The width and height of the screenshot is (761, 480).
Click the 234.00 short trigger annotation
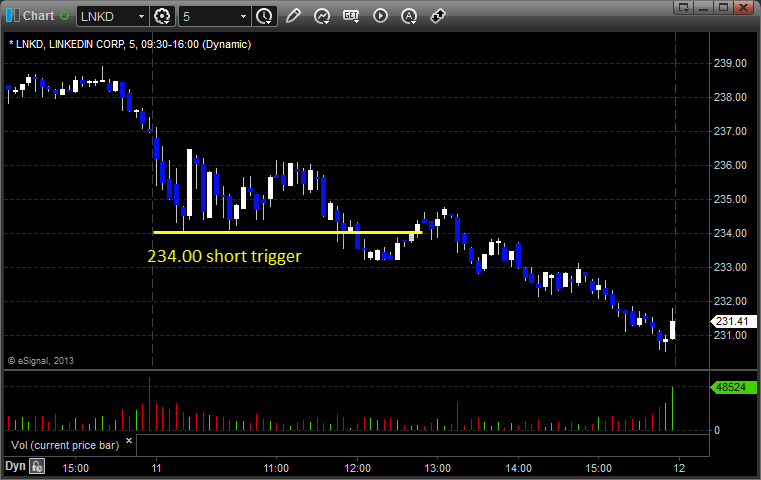coord(224,256)
